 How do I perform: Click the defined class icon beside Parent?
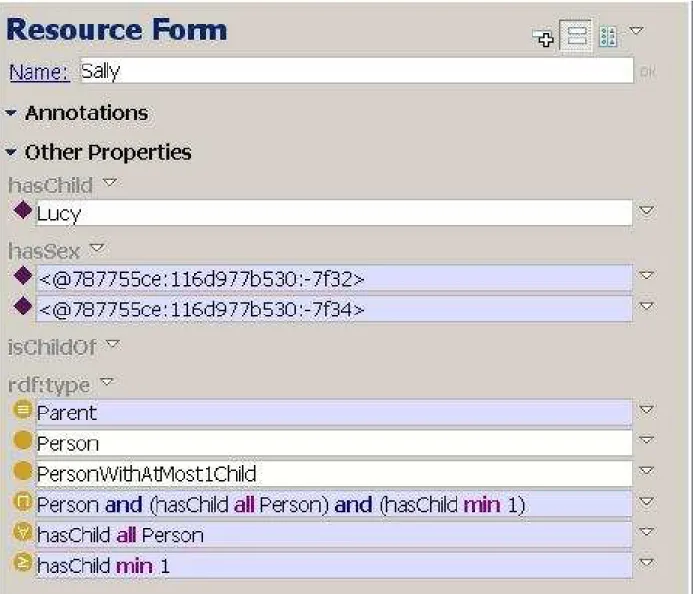click(x=23, y=409)
